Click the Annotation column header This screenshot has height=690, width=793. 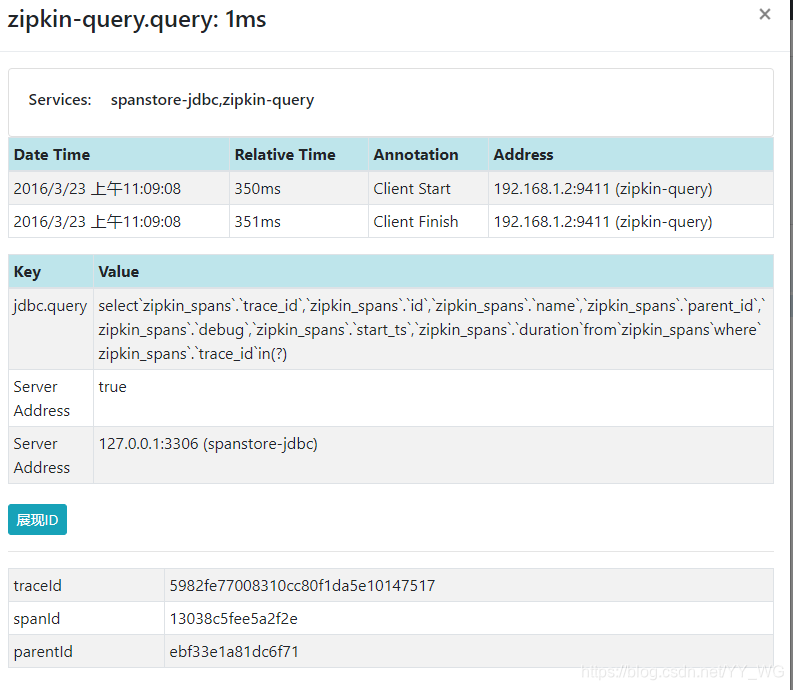[428, 154]
